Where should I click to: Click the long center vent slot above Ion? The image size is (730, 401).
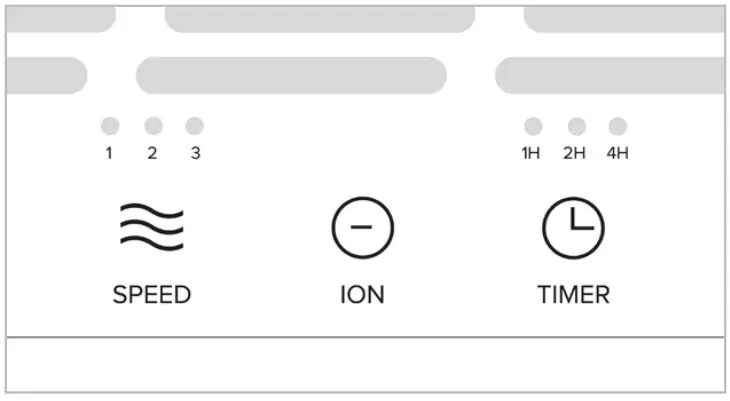pyautogui.click(x=291, y=75)
